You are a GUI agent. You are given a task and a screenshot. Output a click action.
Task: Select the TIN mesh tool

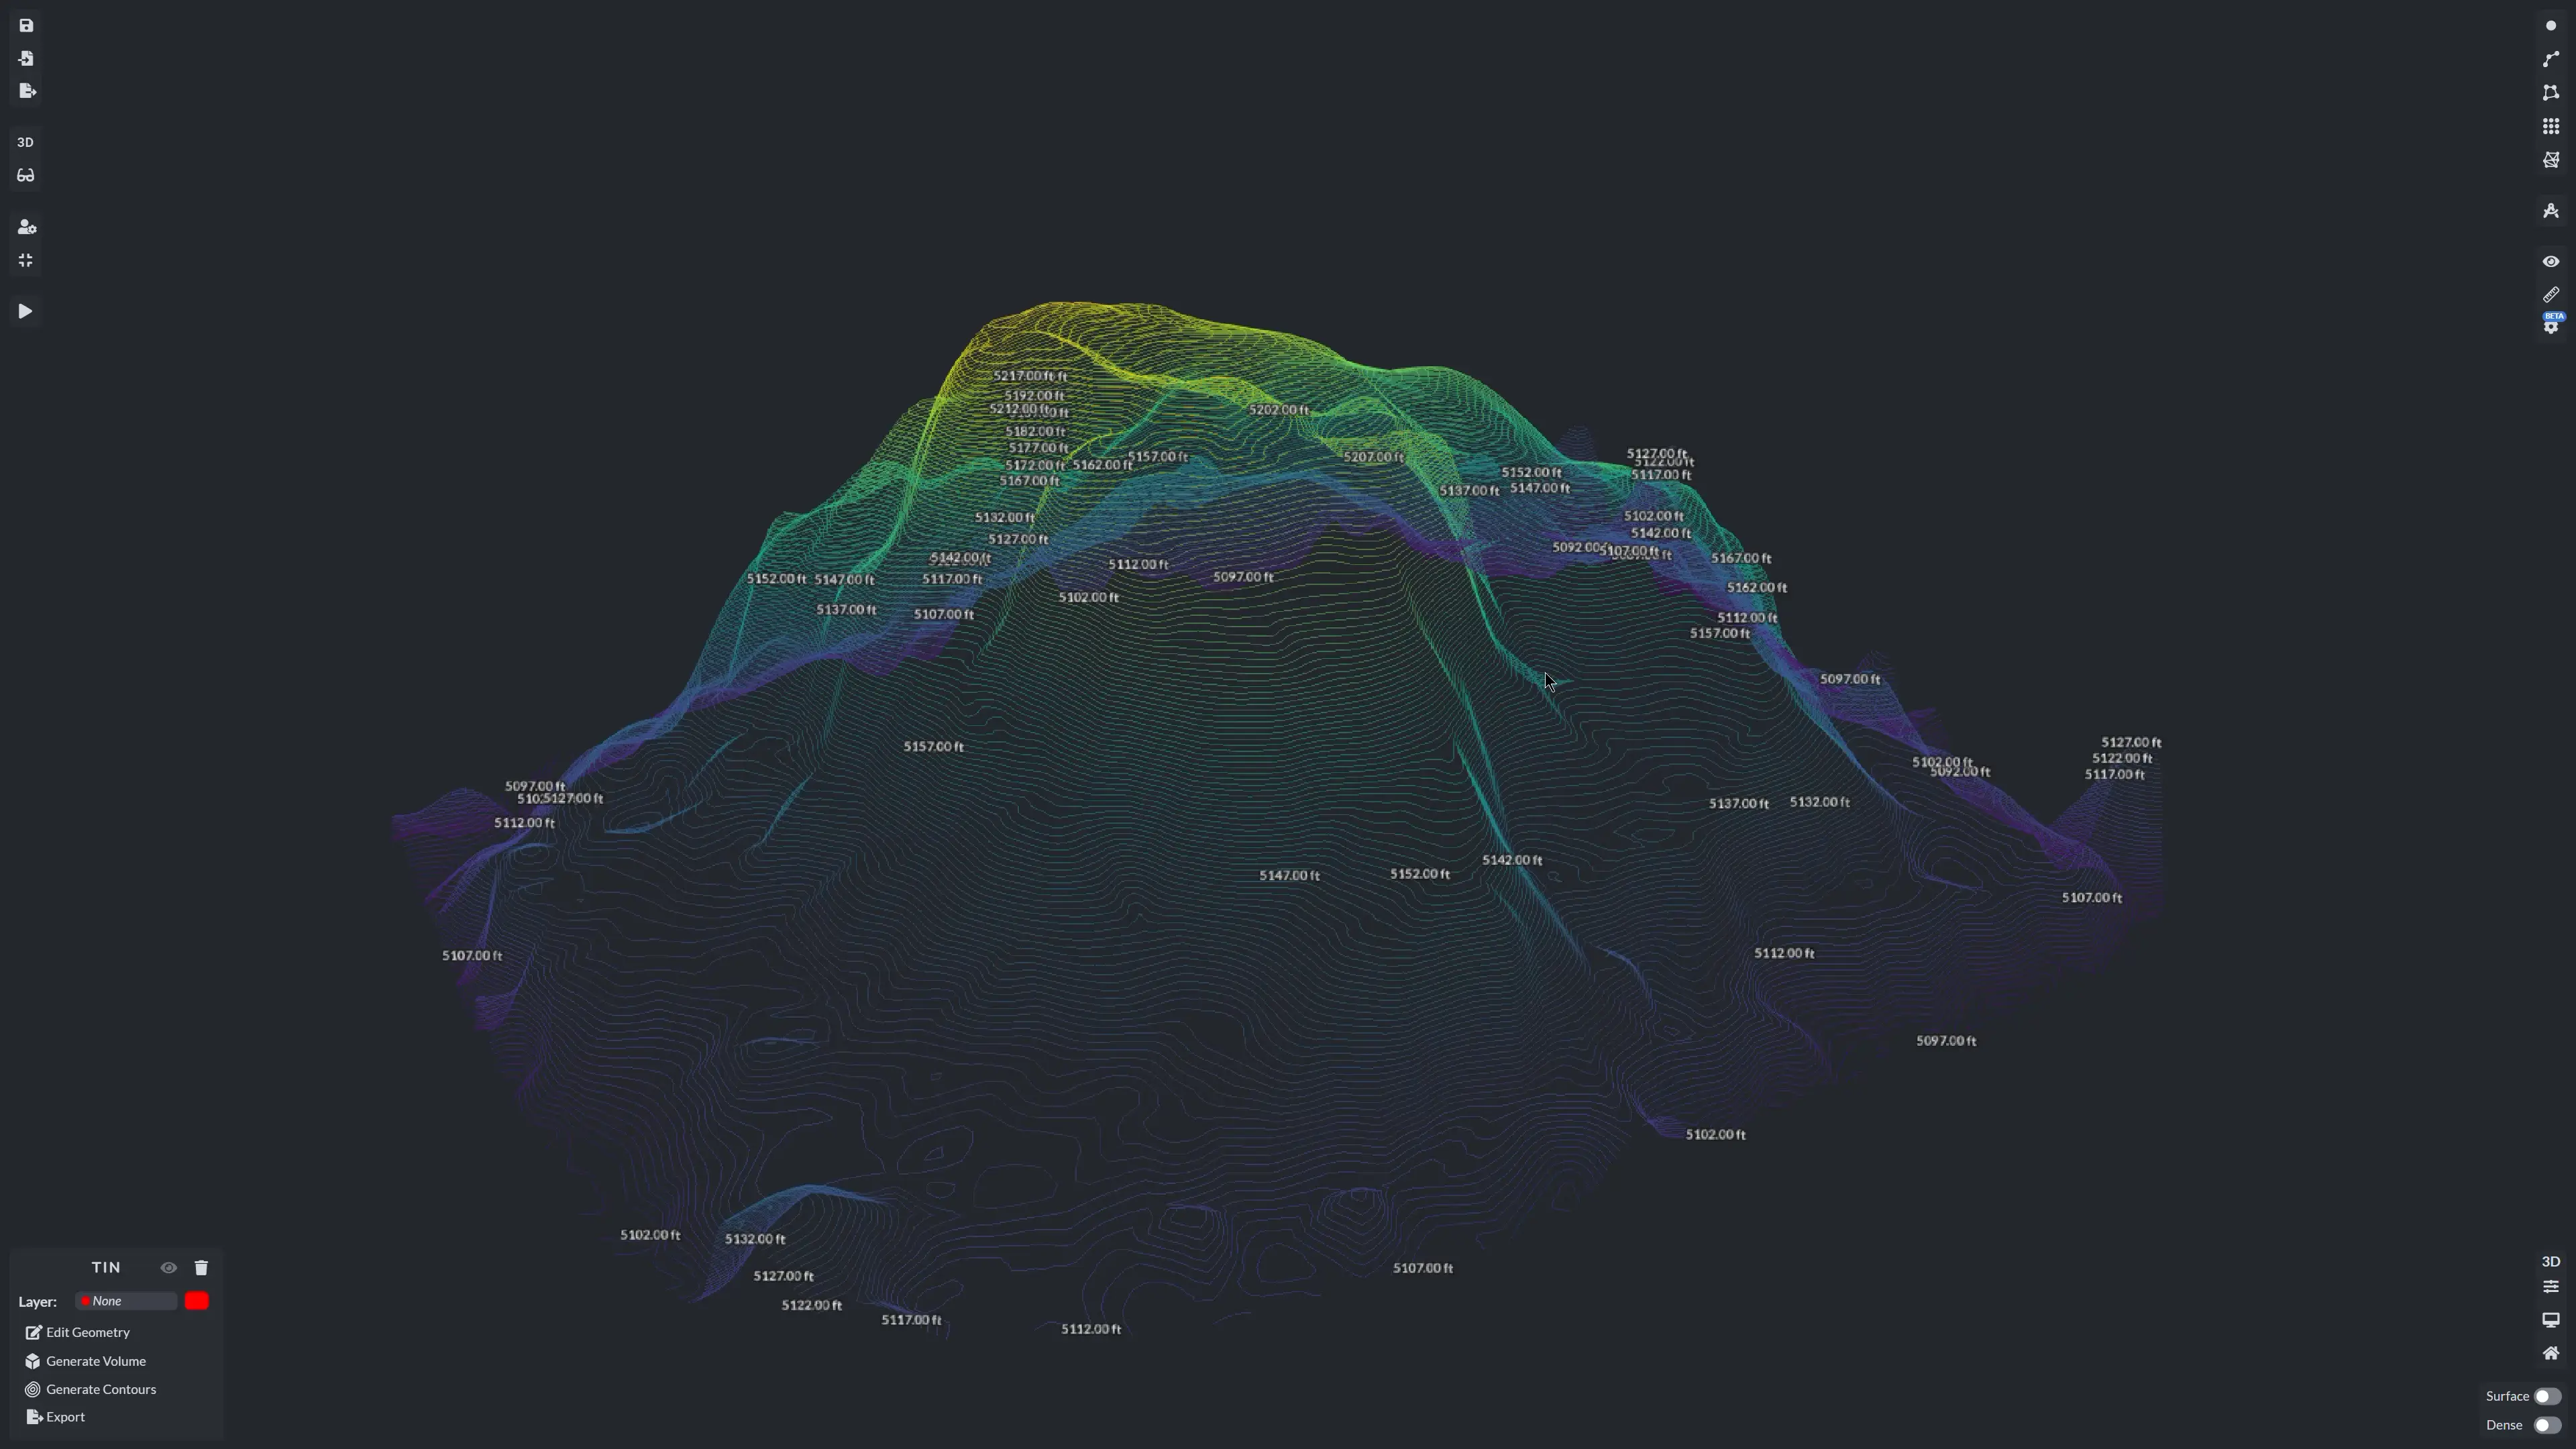point(2550,160)
